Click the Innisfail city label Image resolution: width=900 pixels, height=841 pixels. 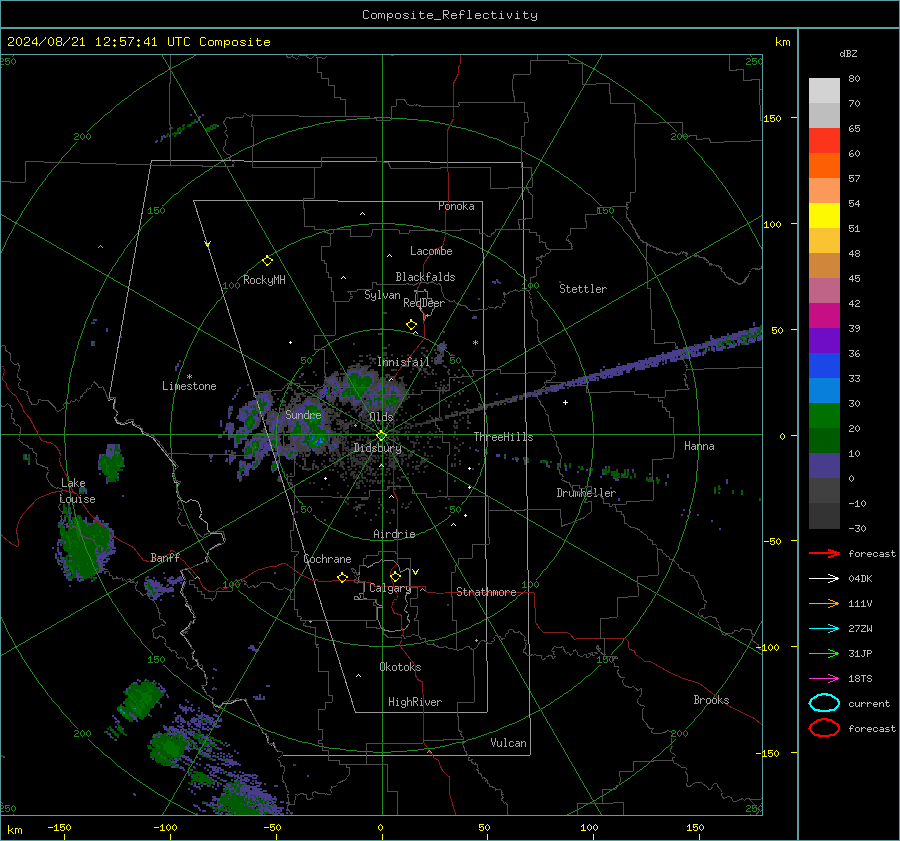coord(403,362)
